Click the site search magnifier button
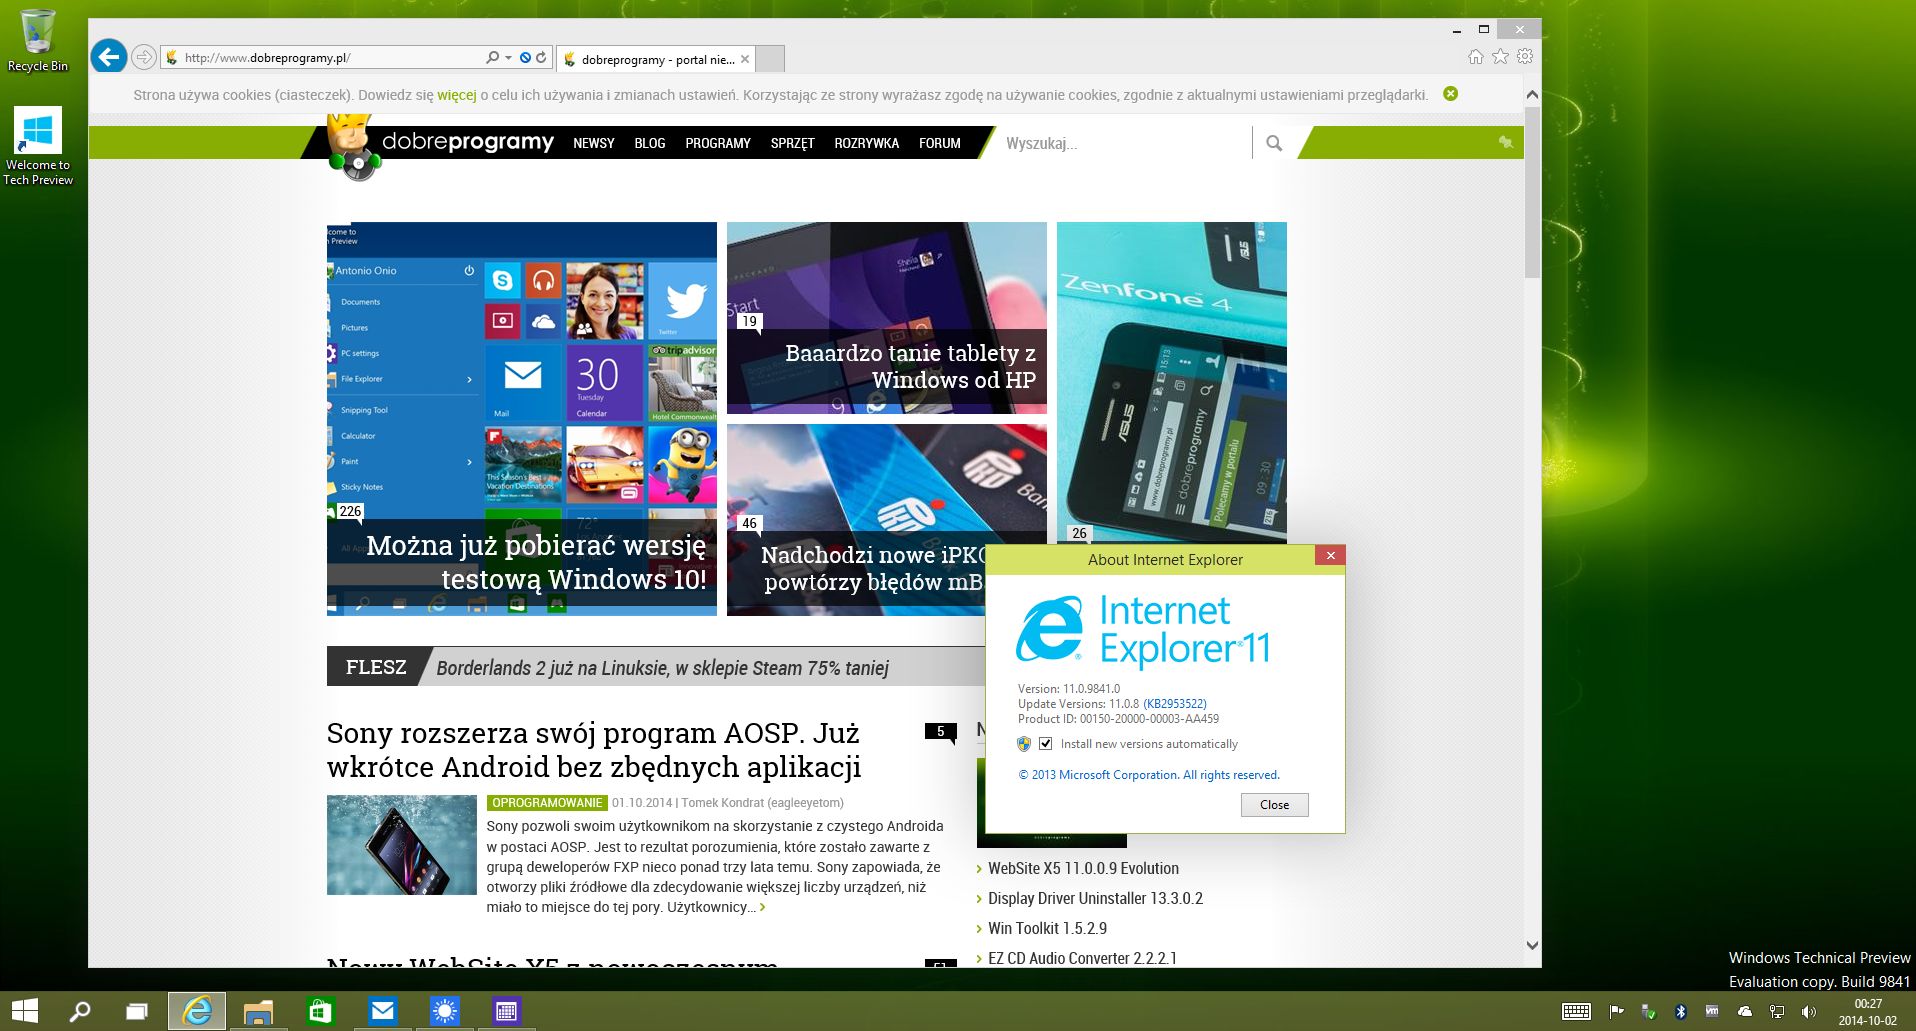This screenshot has width=1916, height=1031. [x=1274, y=143]
